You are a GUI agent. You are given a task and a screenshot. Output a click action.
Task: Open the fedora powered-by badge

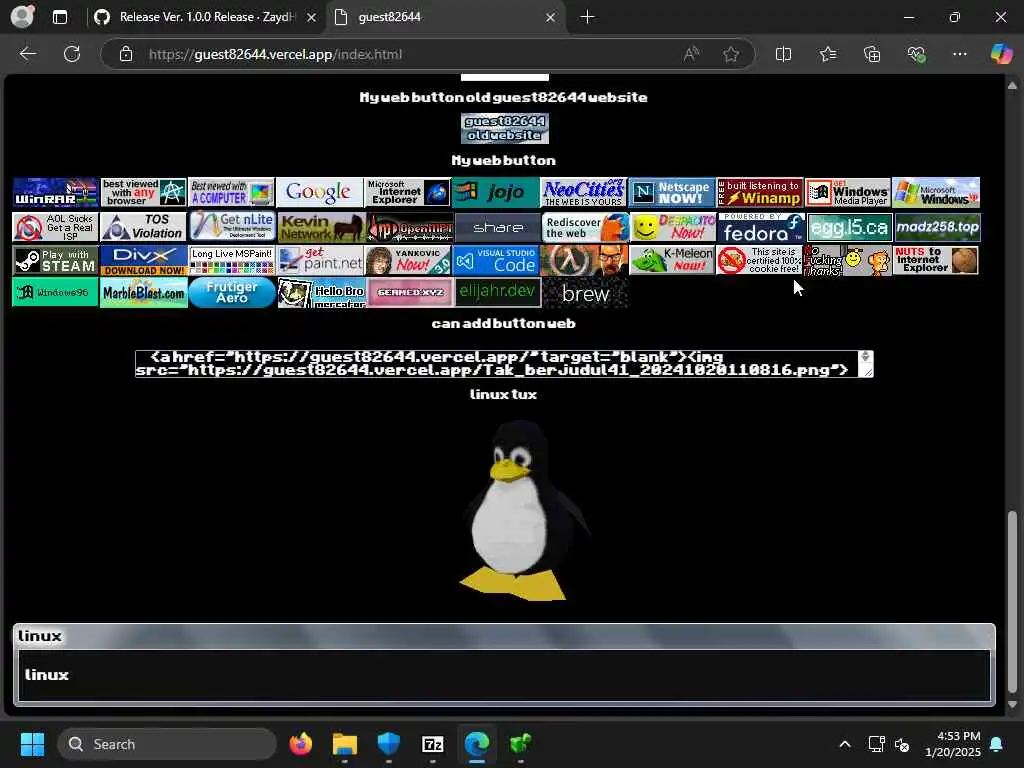761,227
